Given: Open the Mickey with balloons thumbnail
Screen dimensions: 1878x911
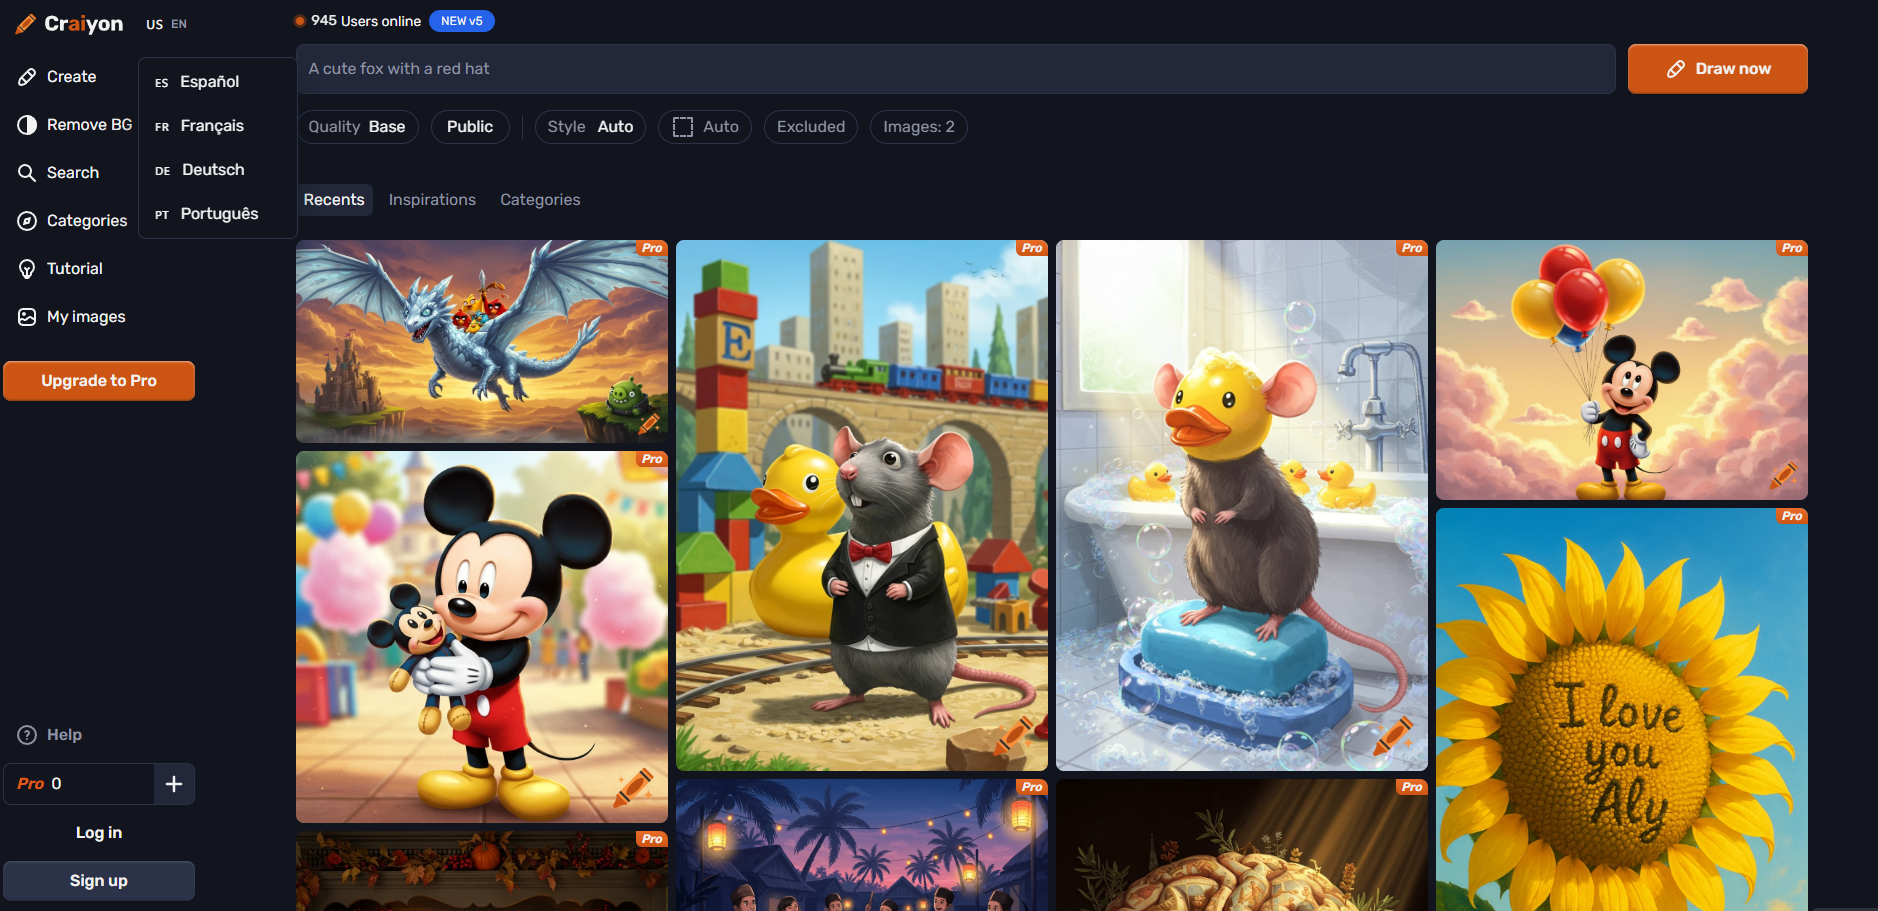Looking at the screenshot, I should [1622, 370].
